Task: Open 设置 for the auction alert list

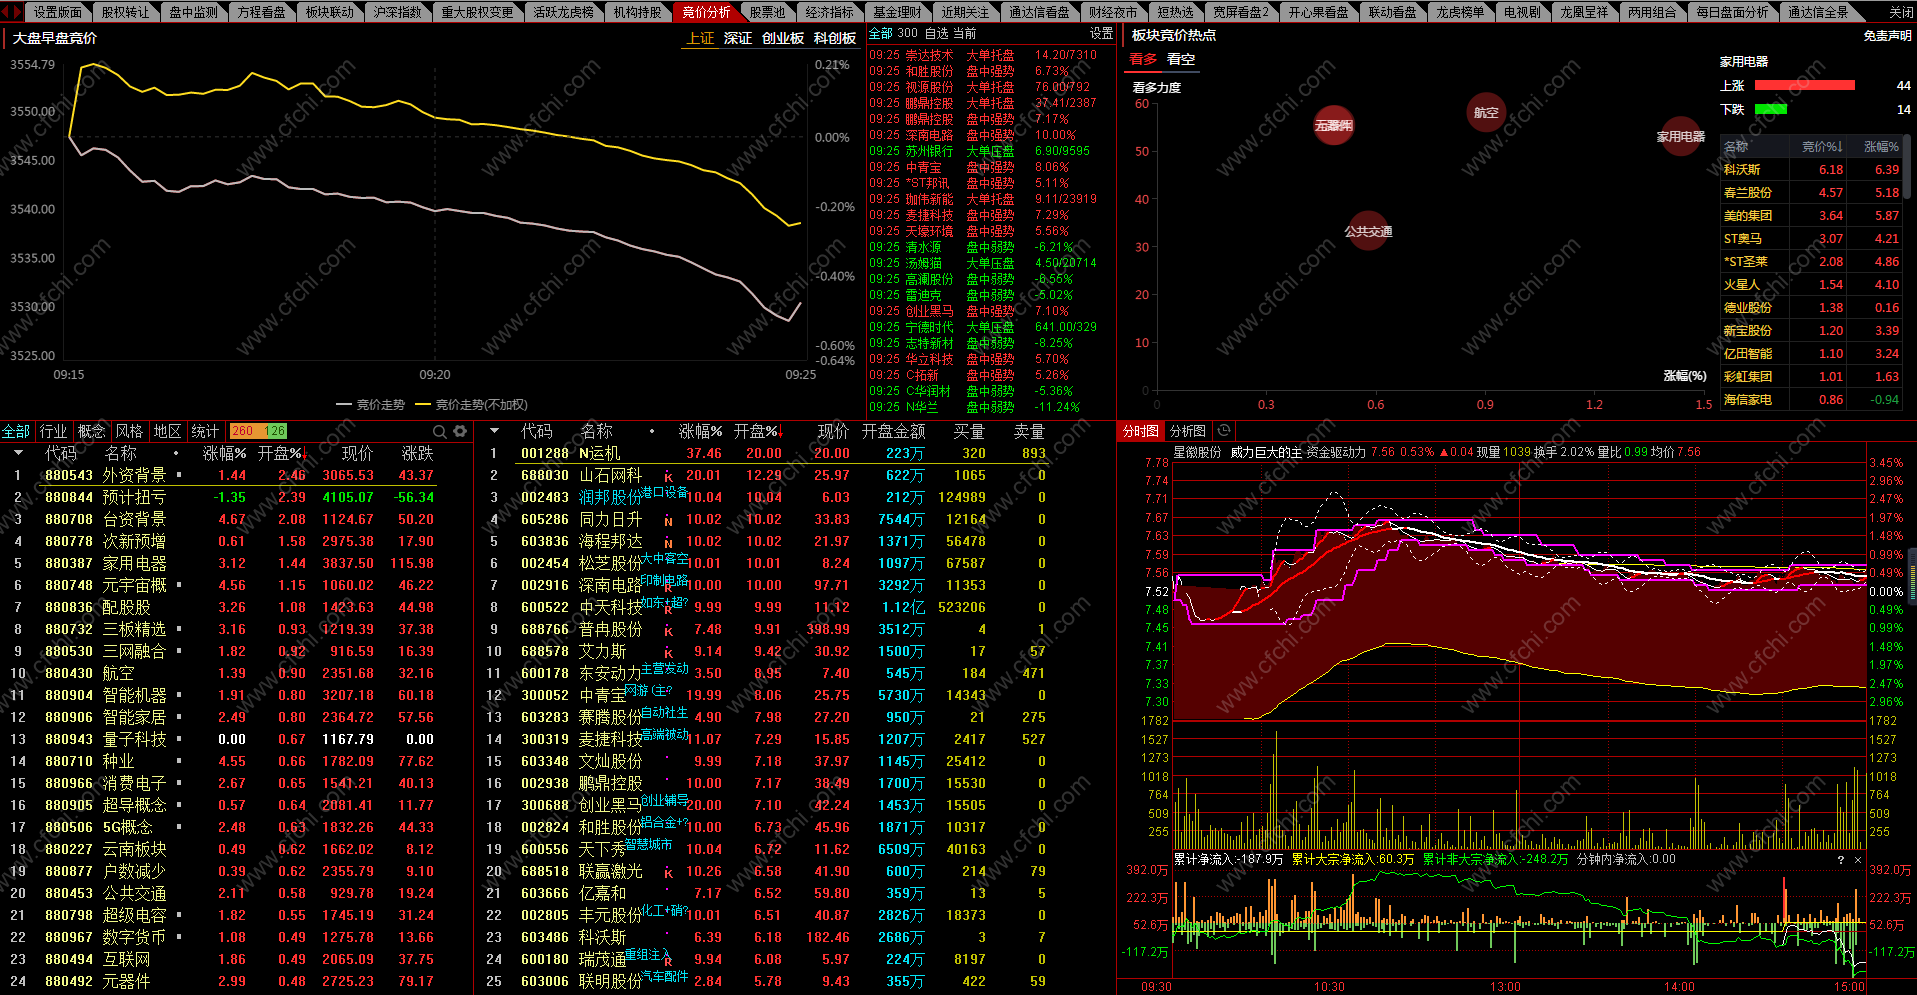Action: pyautogui.click(x=1101, y=33)
